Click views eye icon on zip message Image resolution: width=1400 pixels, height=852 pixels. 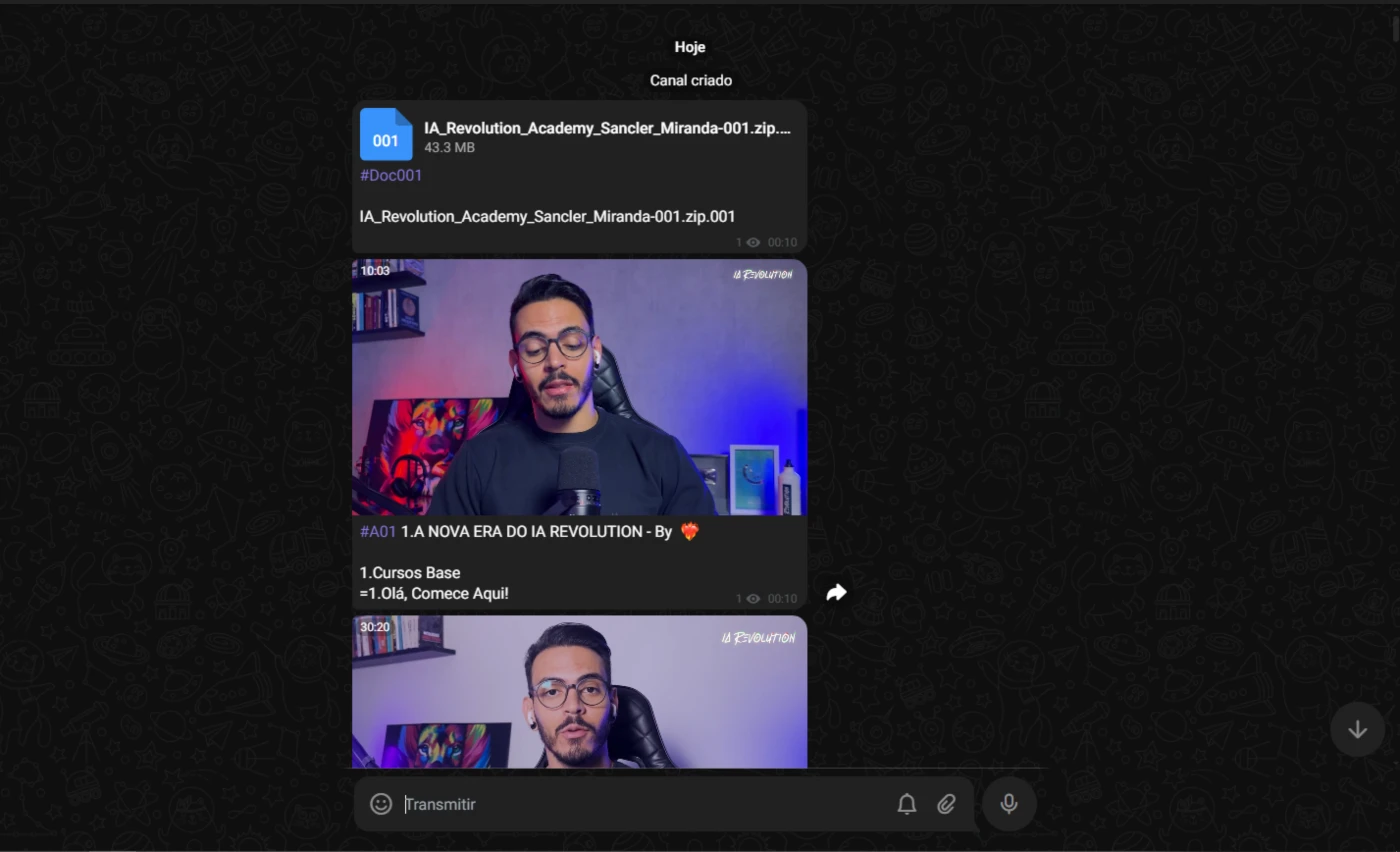753,243
